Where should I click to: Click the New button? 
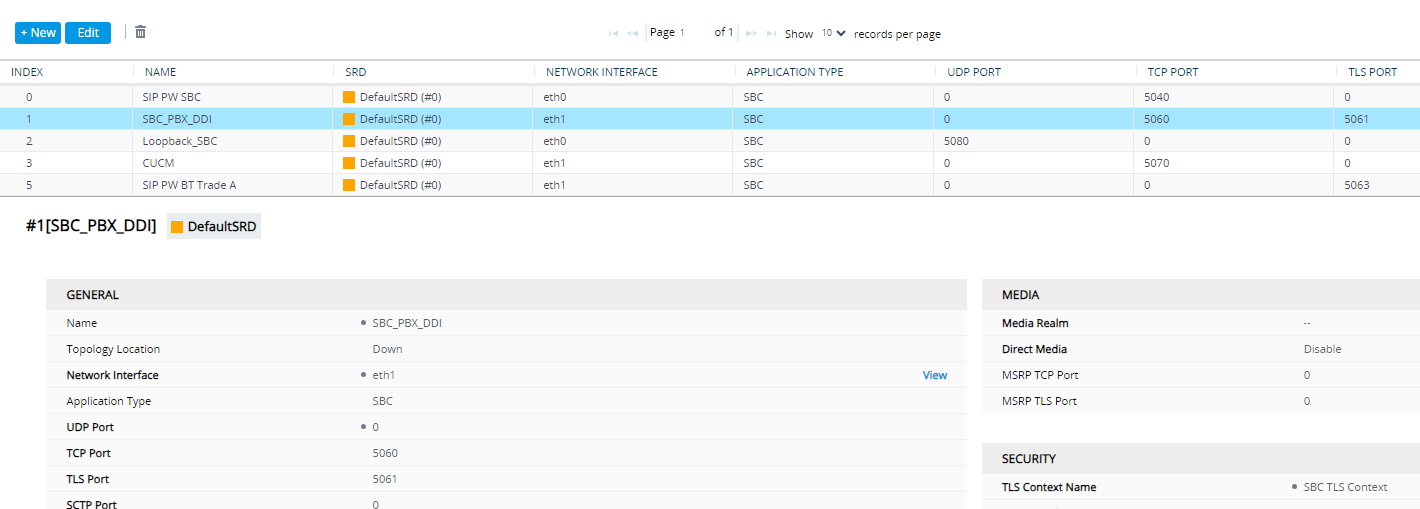tap(38, 33)
